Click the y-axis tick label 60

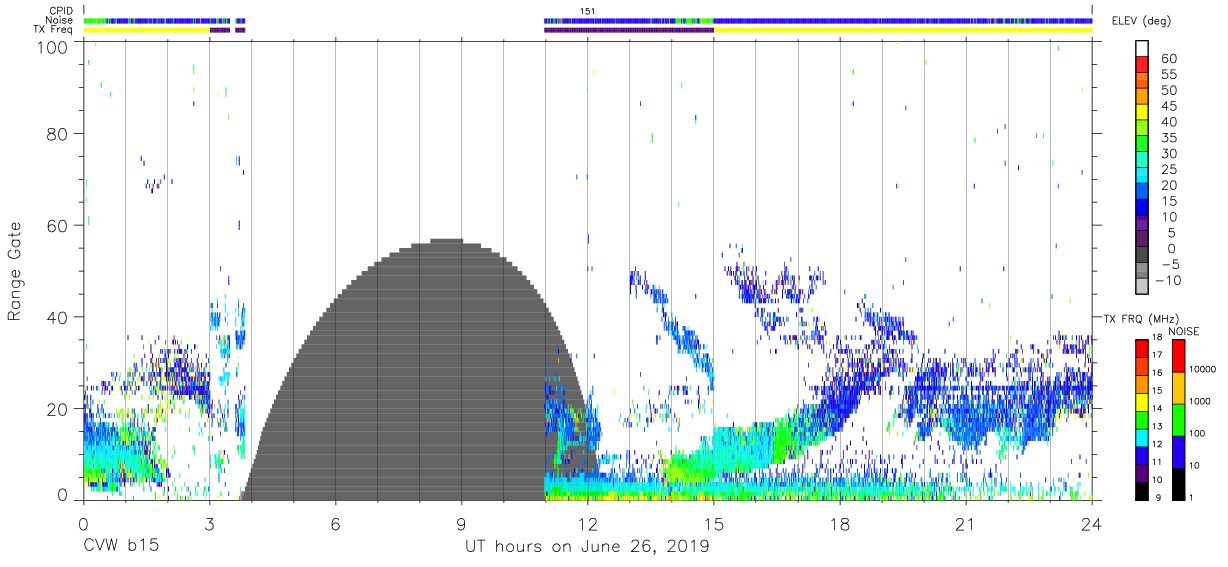click(x=57, y=226)
